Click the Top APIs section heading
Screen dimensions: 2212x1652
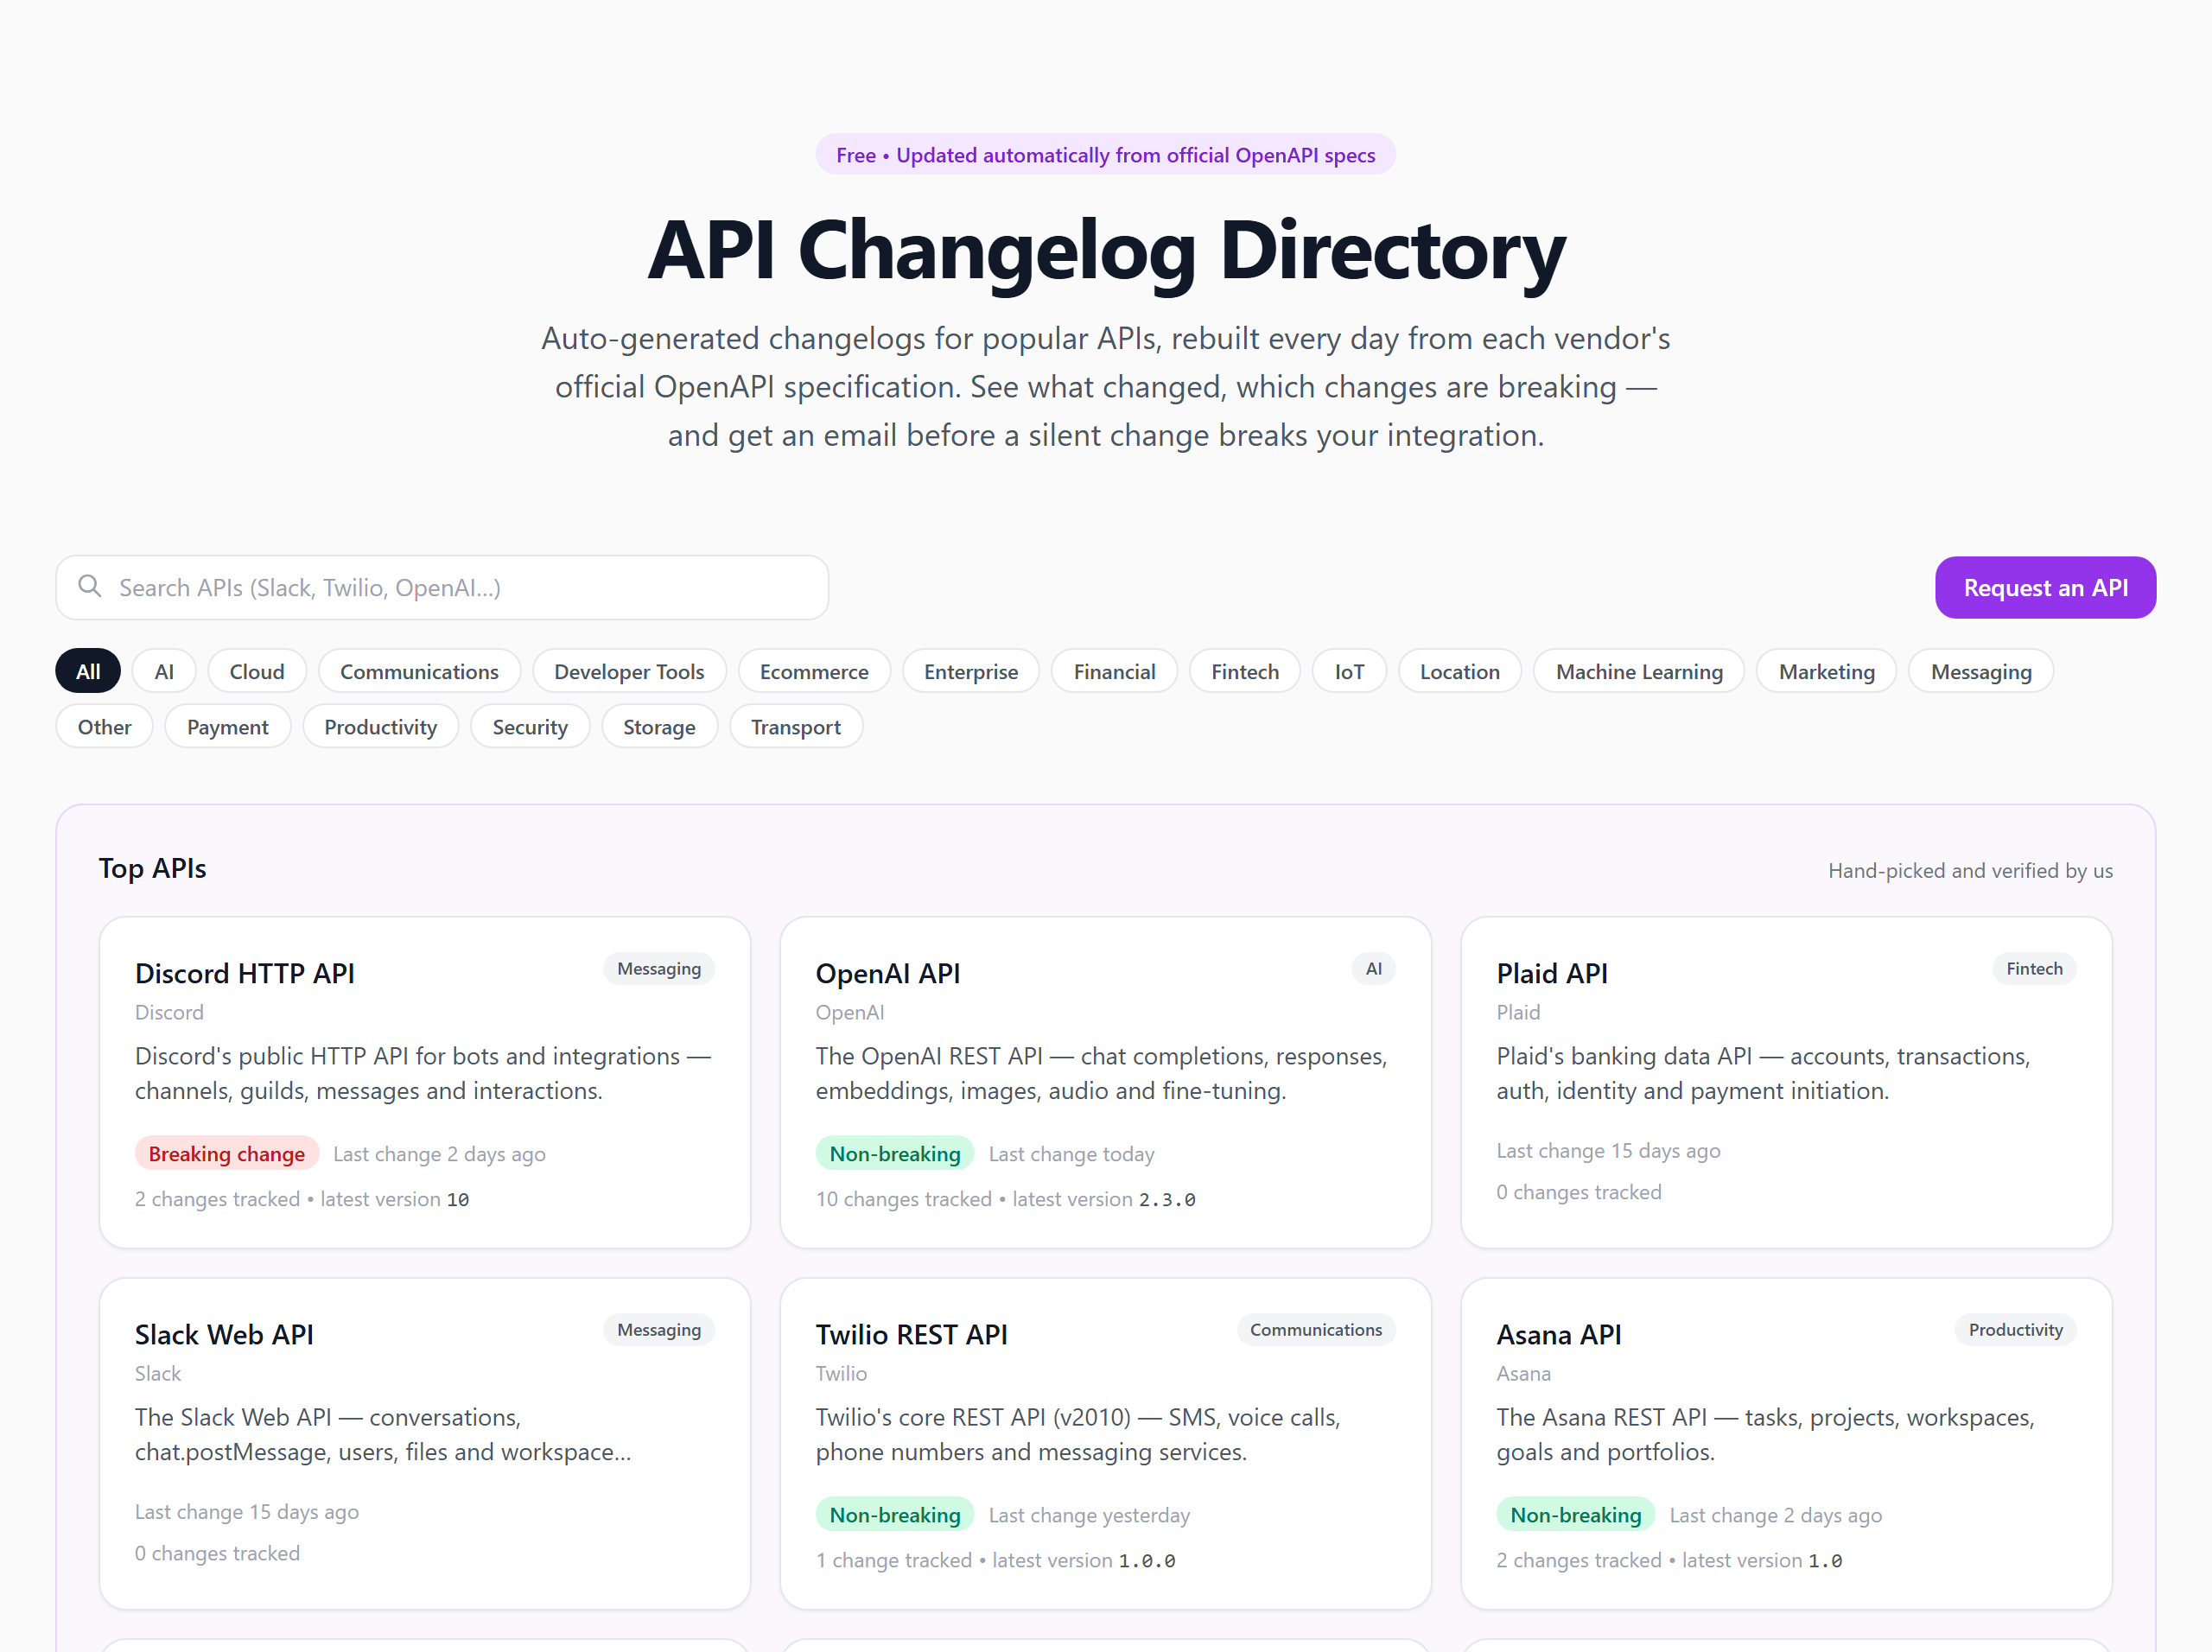coord(153,868)
